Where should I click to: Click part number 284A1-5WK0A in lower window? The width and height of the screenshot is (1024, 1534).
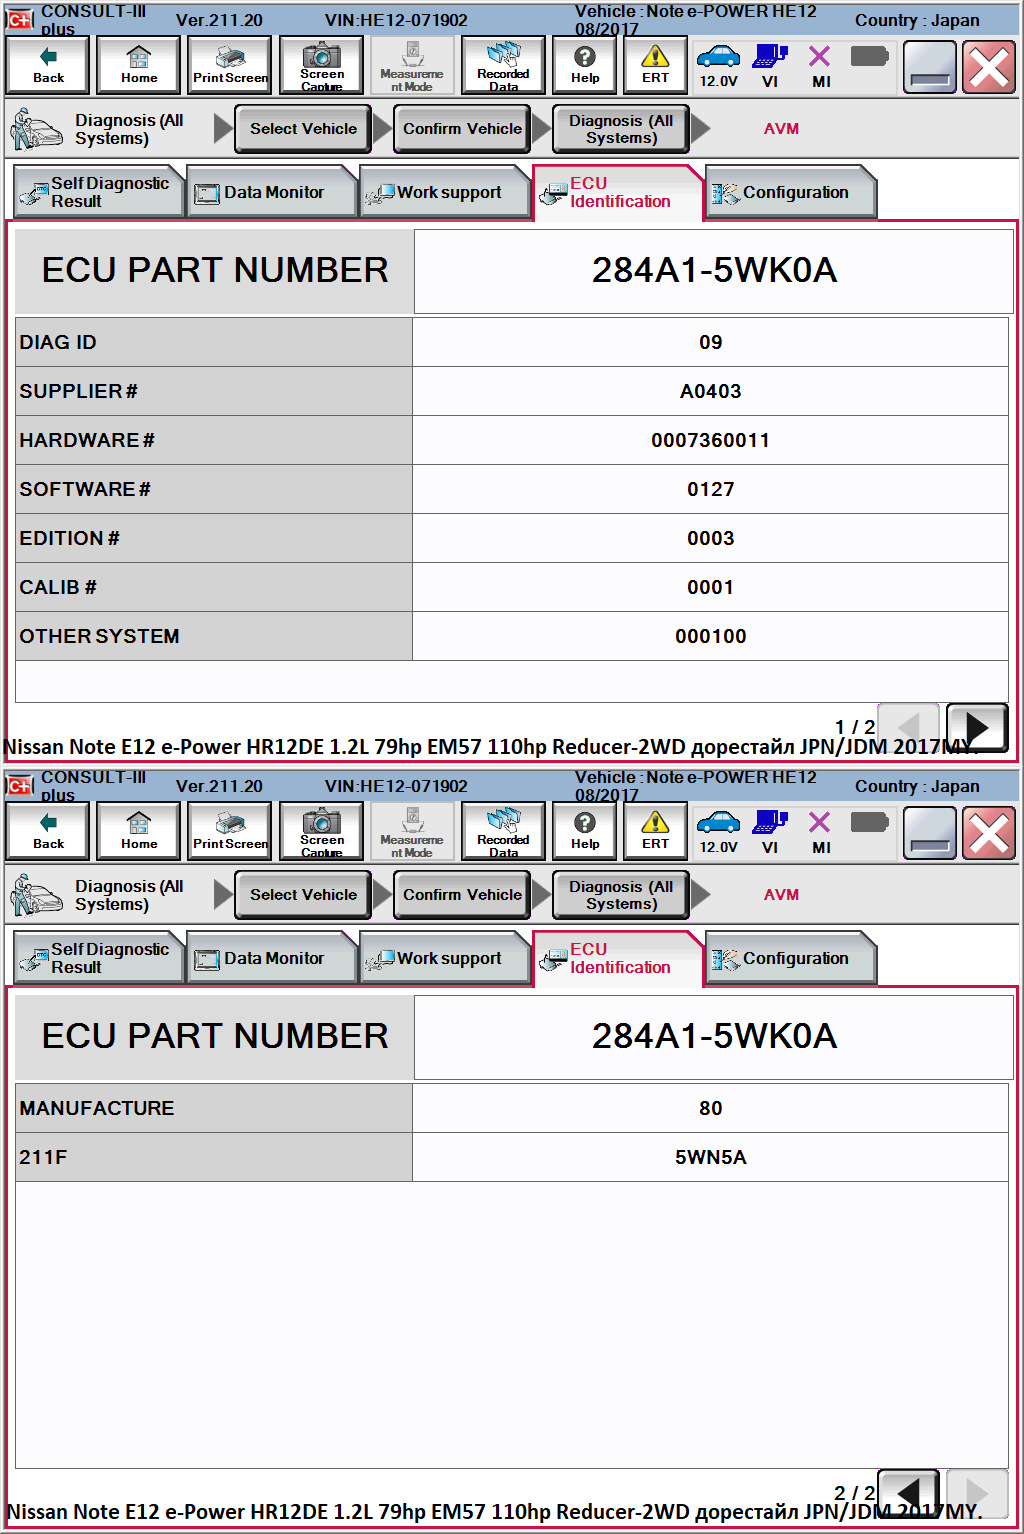coord(714,1037)
